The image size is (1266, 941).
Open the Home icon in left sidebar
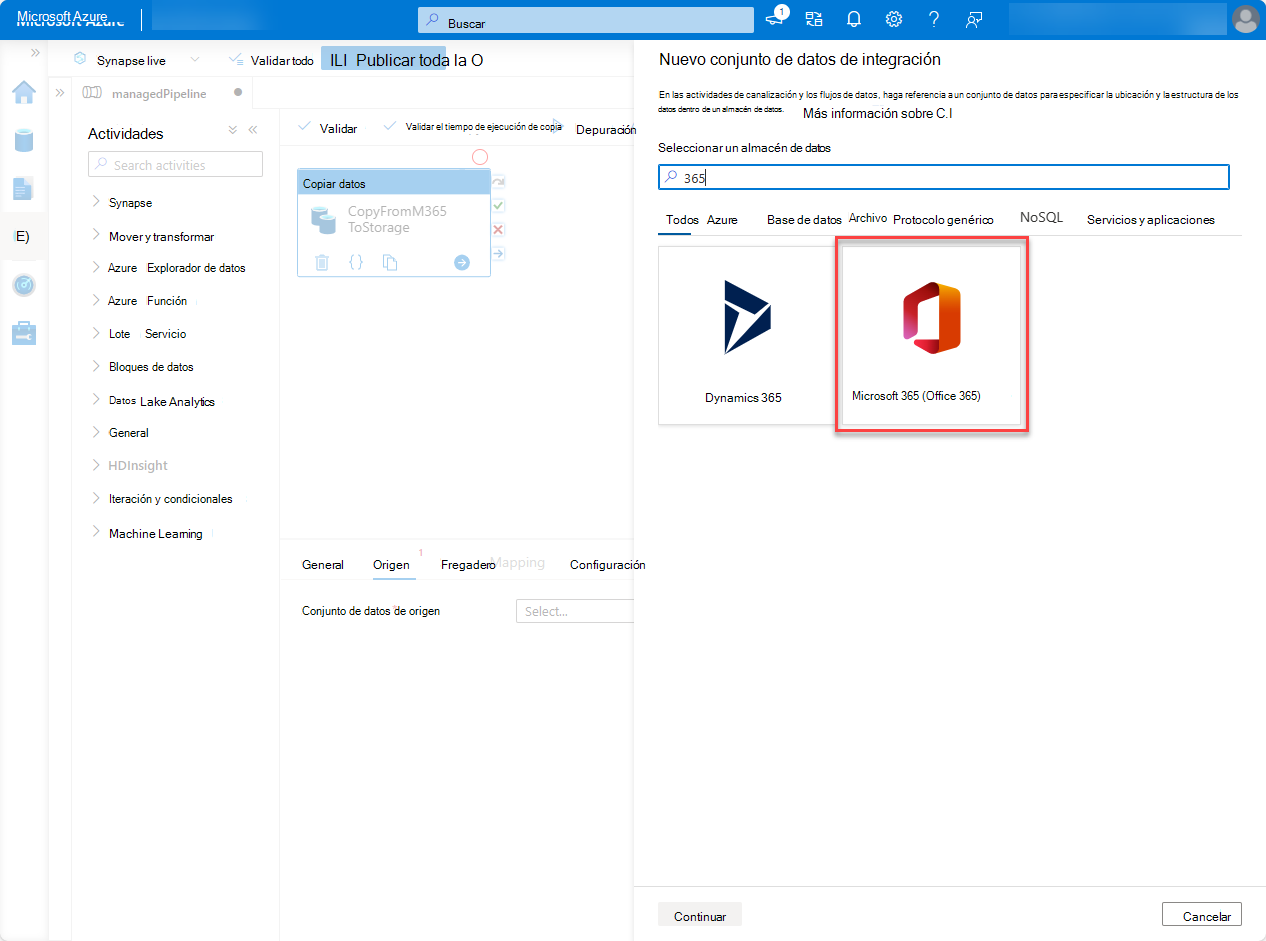click(23, 92)
